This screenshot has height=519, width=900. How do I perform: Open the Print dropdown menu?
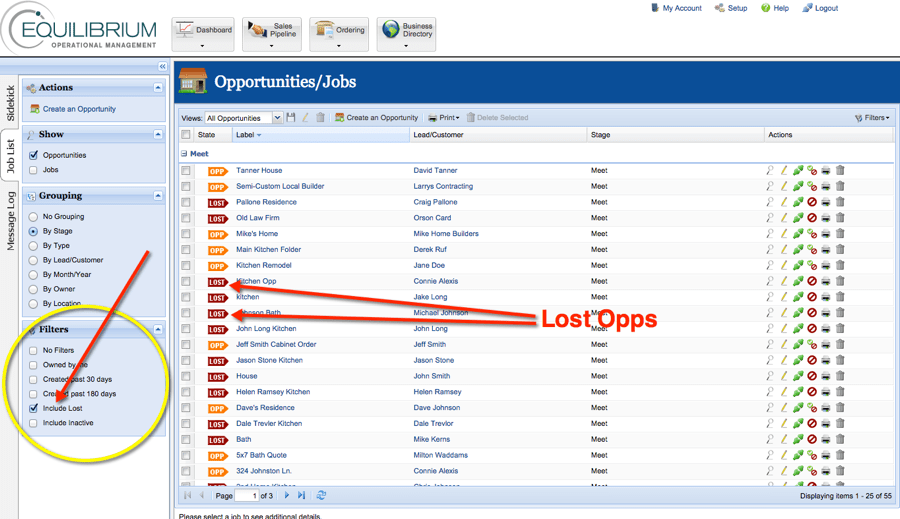[x=445, y=118]
